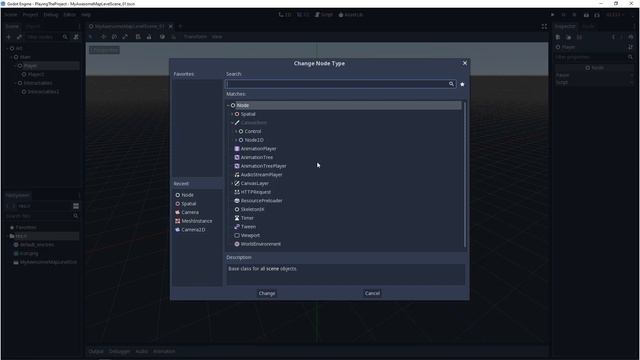Collapse the CanvasItem branch arrow
Screen dimensions: 640x360
tap(232, 122)
